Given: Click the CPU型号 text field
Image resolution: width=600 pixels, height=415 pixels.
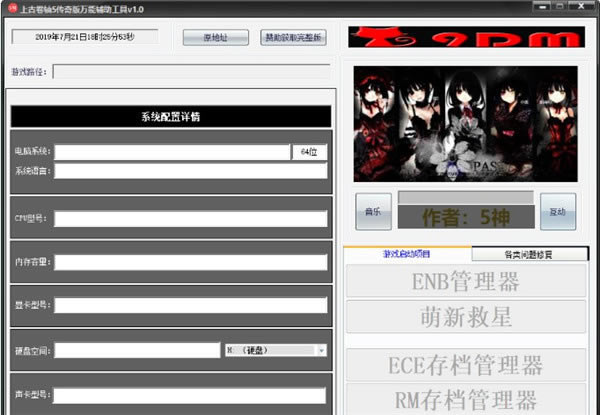Looking at the screenshot, I should pos(191,219).
